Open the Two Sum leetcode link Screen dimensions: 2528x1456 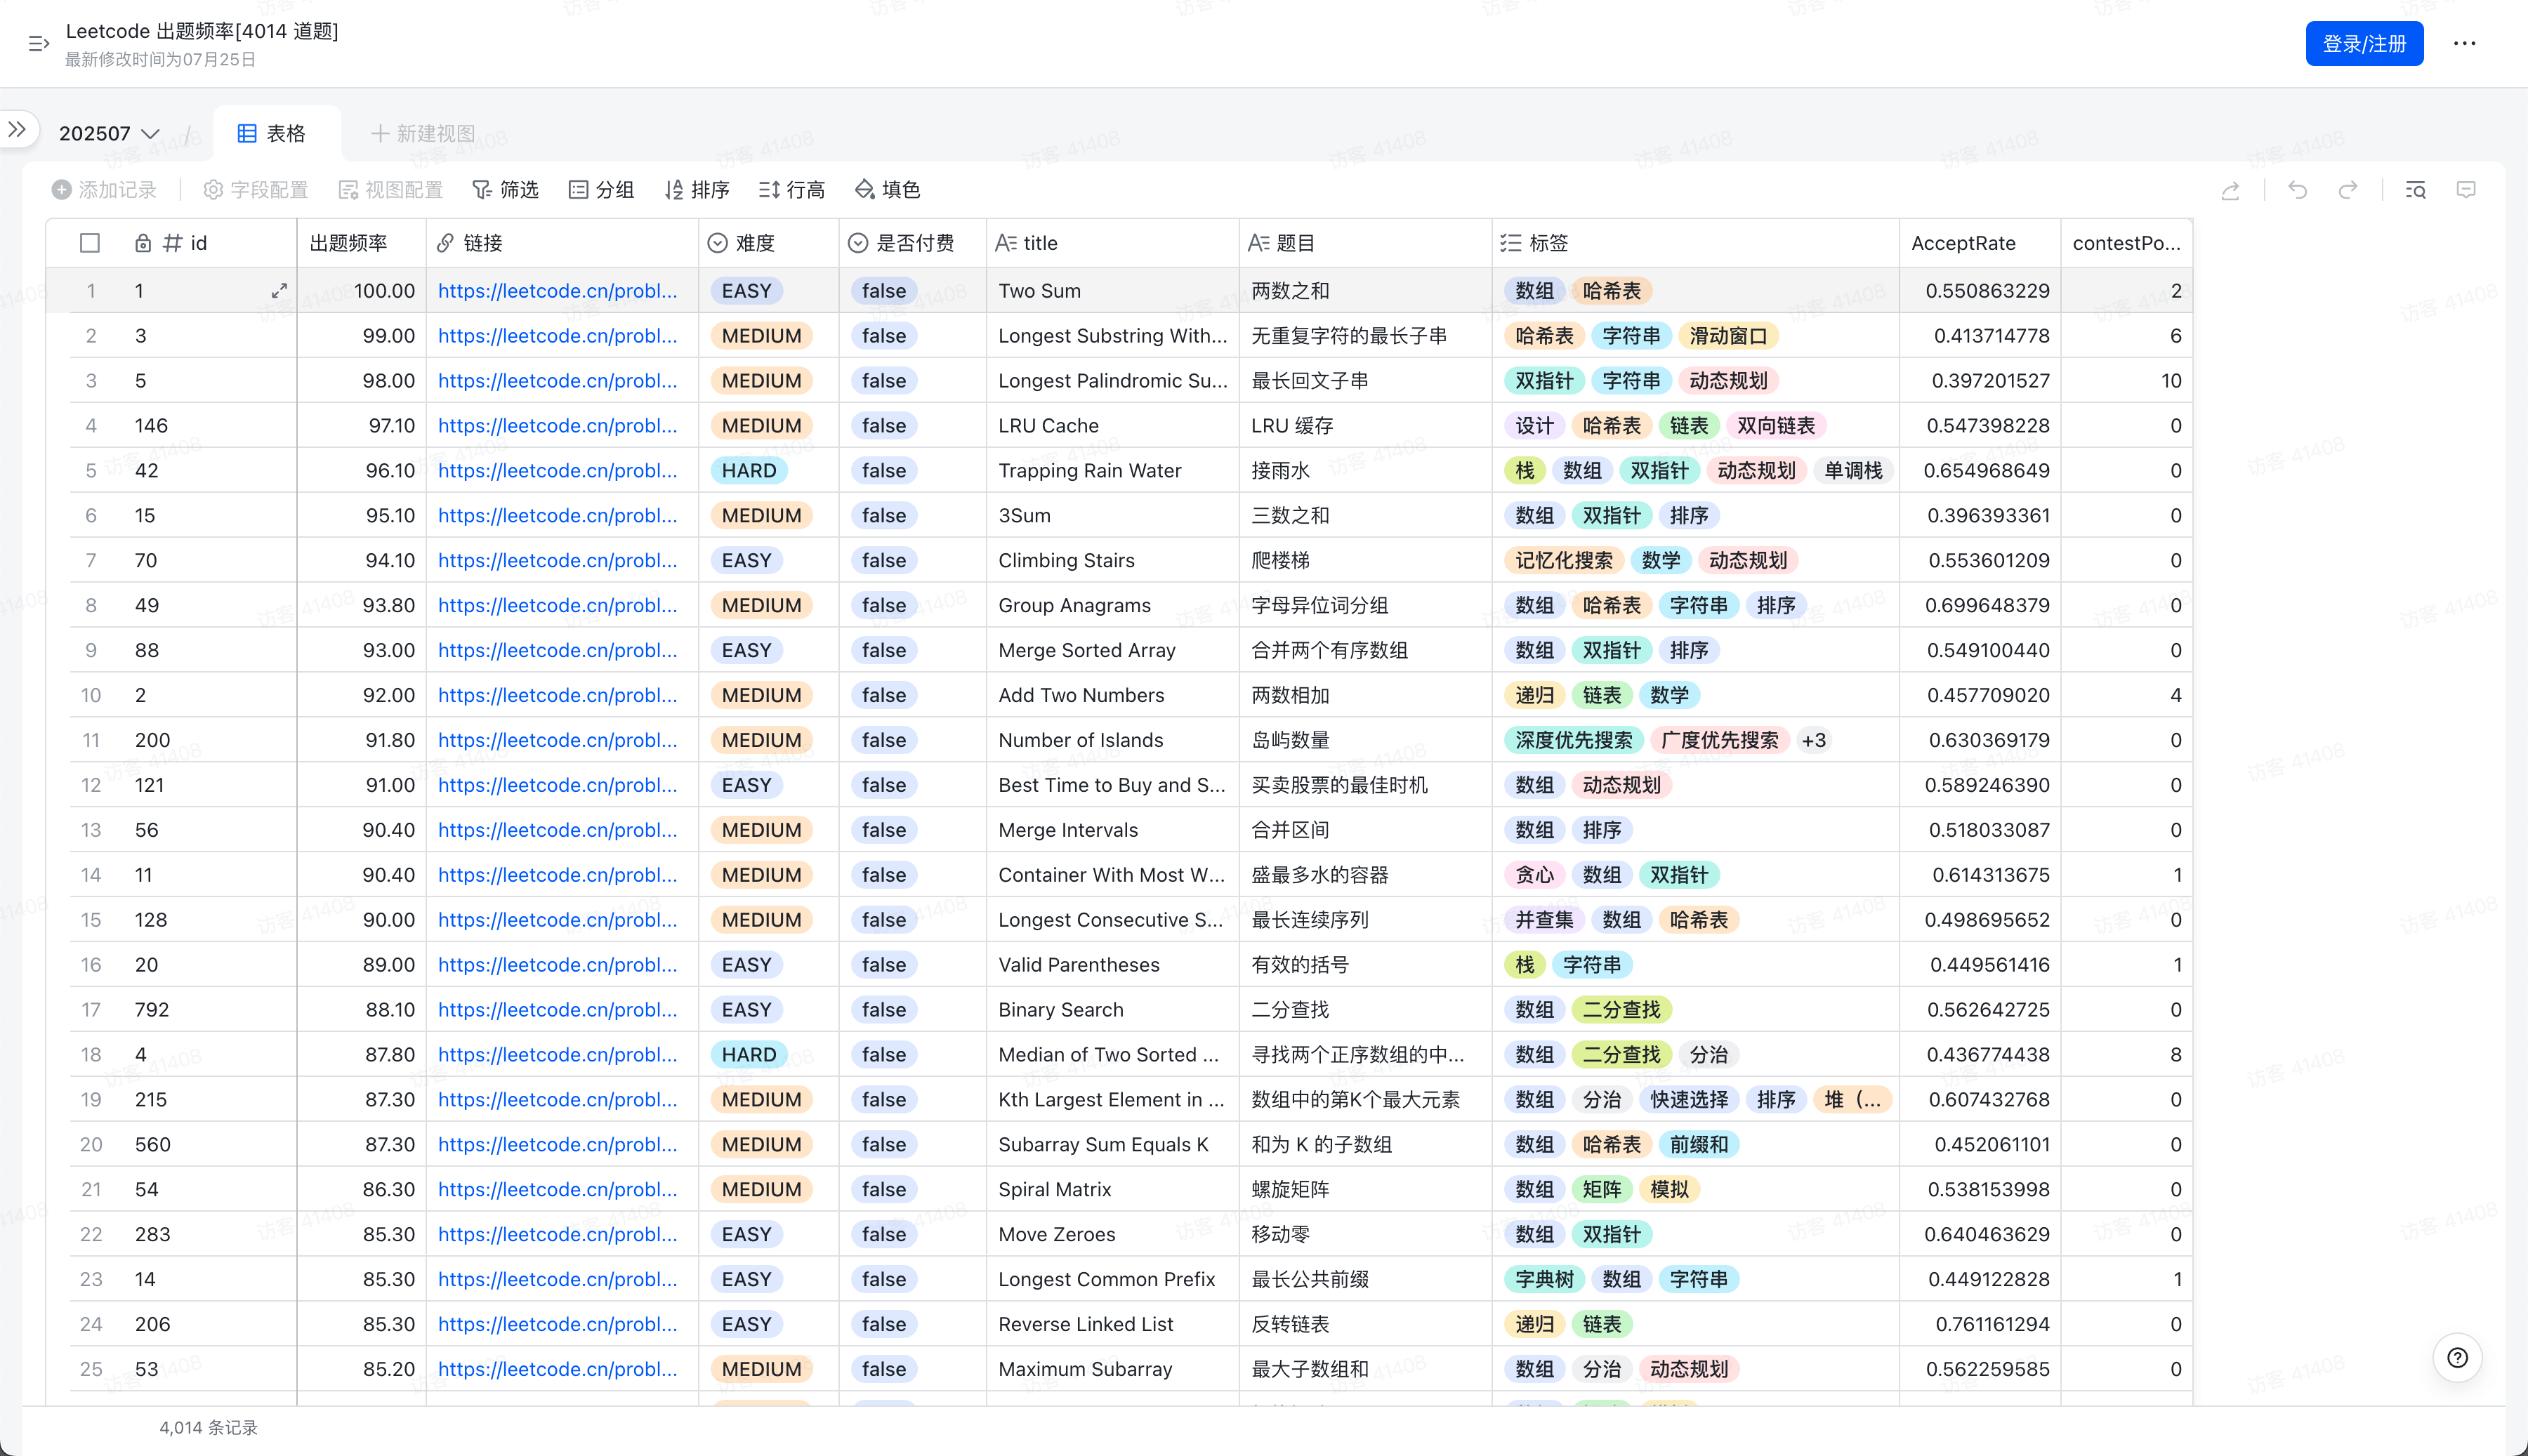pos(557,291)
